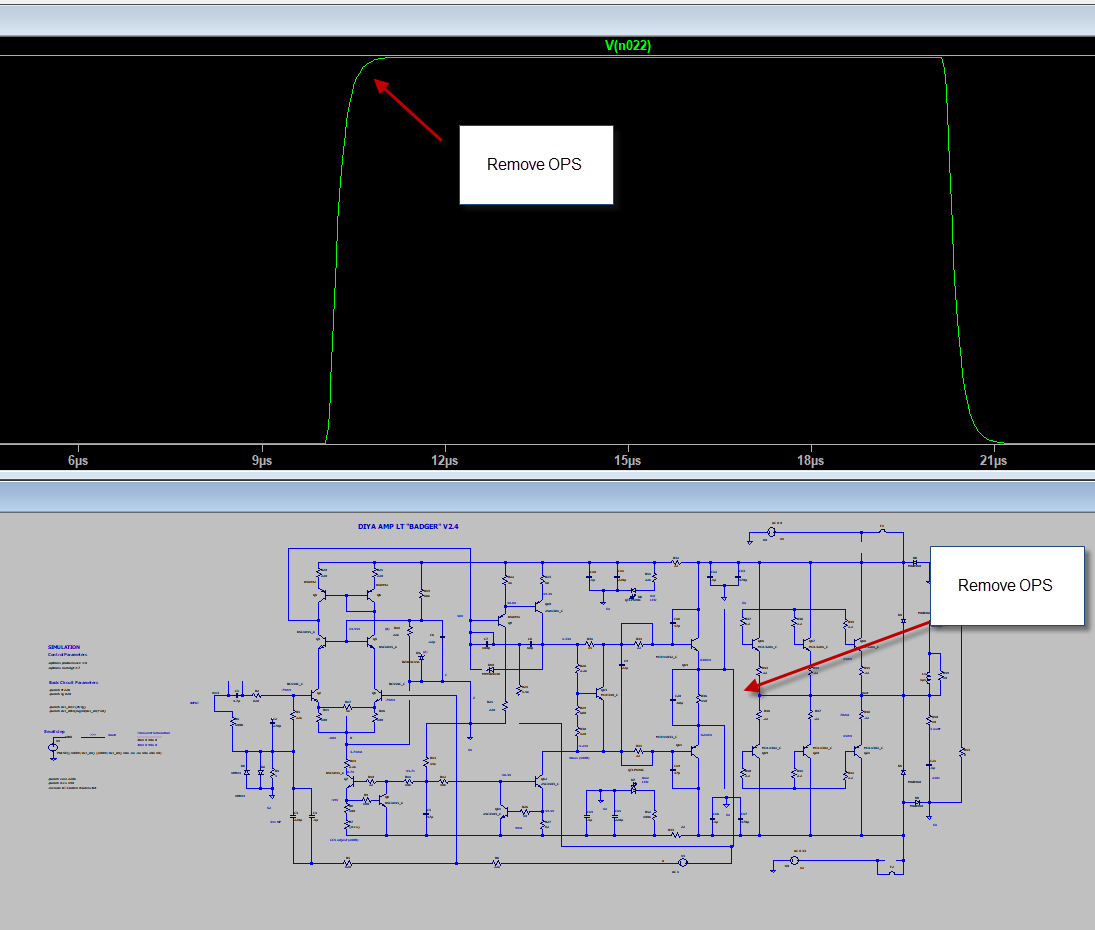The image size is (1095, 930).
Task: Click the Small step voltage source symbol
Action: (x=53, y=748)
